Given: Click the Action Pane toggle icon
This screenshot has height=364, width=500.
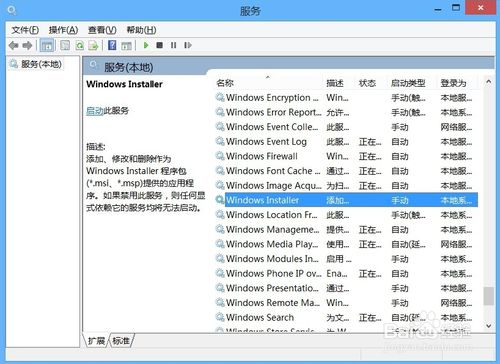Looking at the screenshot, I should (x=126, y=46).
